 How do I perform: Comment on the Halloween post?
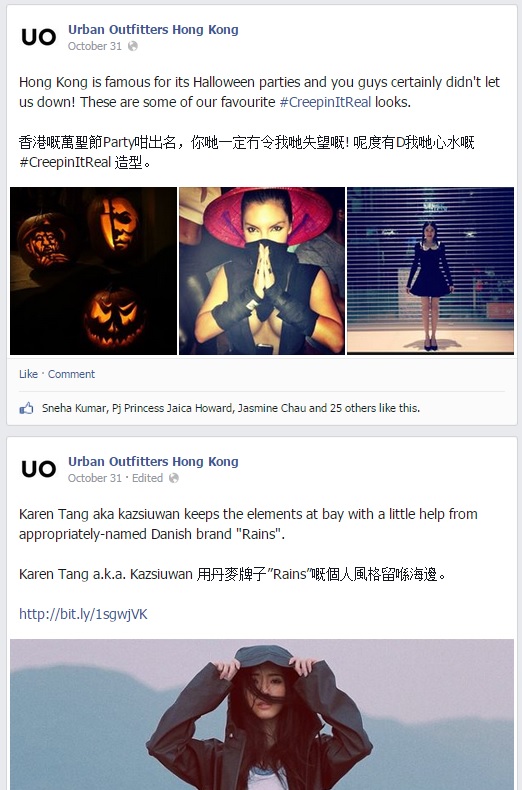click(71, 374)
